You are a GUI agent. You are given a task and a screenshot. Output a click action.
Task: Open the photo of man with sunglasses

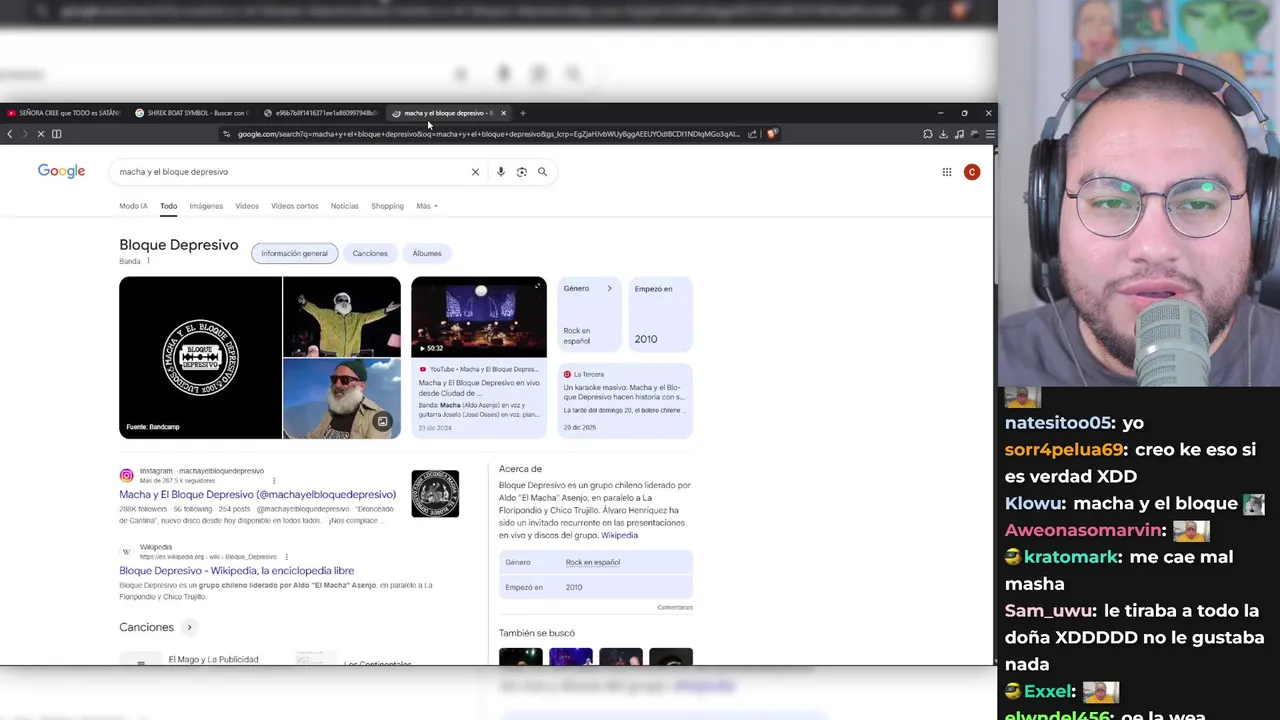click(342, 399)
